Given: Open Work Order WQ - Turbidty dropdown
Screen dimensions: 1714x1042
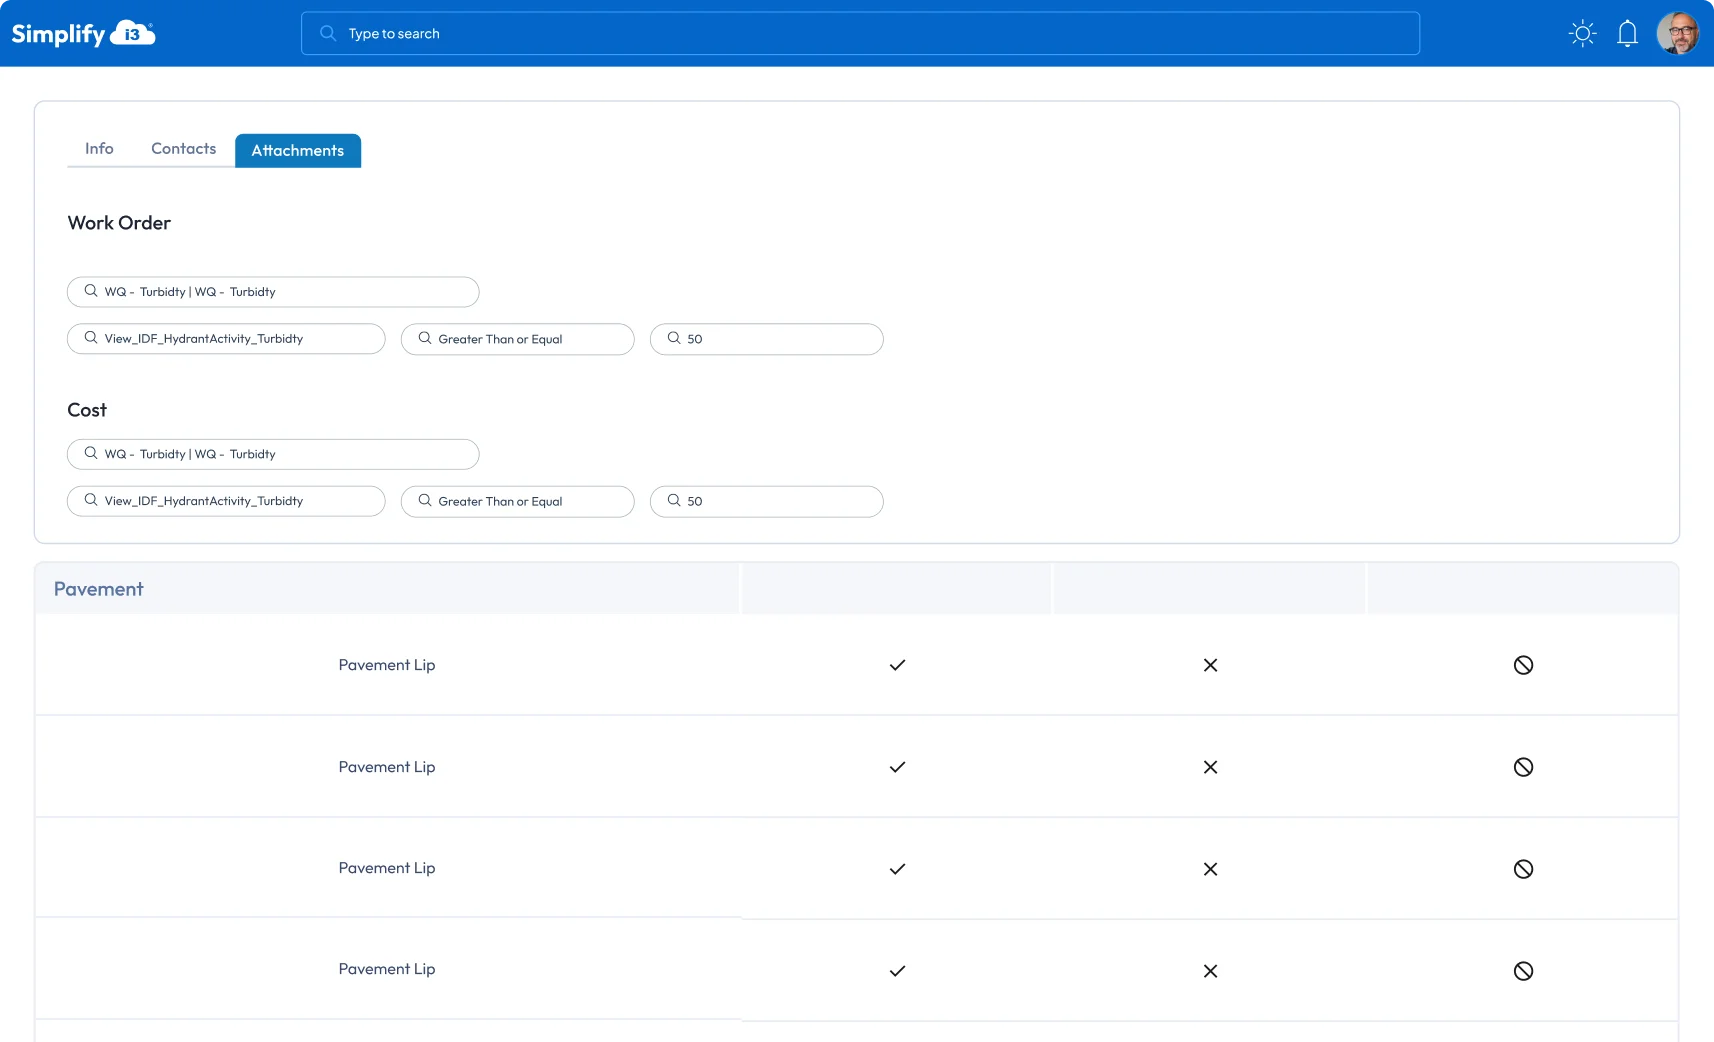Looking at the screenshot, I should (273, 292).
